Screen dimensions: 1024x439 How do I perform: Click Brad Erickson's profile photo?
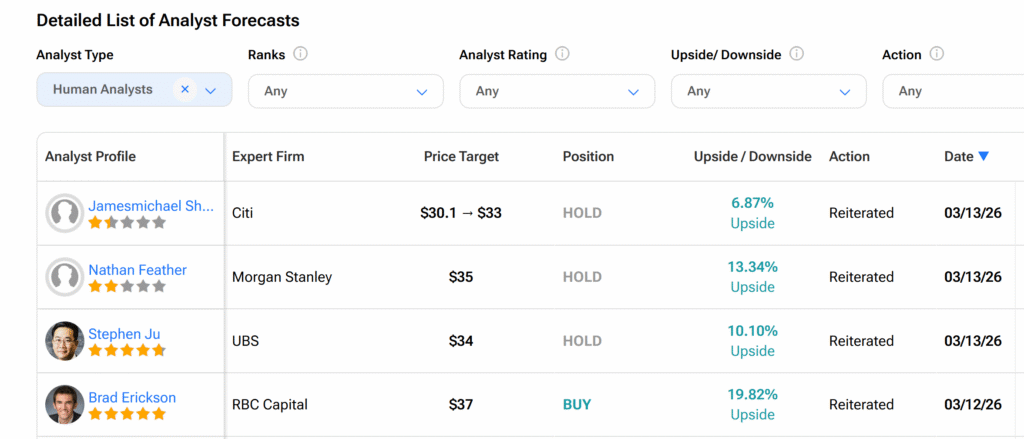[x=65, y=405]
